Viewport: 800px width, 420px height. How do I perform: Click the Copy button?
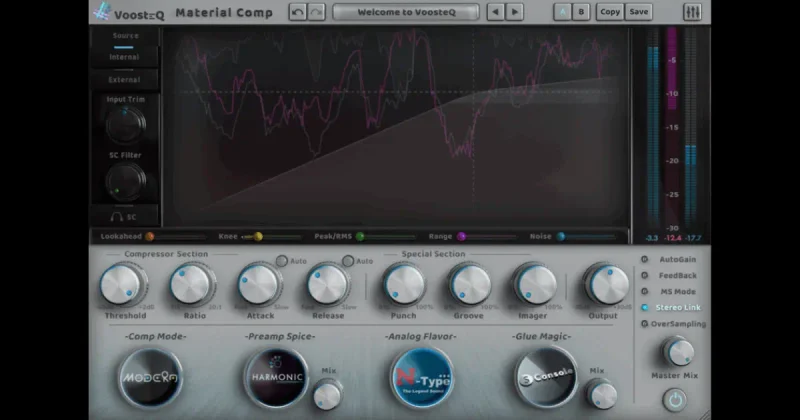(610, 12)
